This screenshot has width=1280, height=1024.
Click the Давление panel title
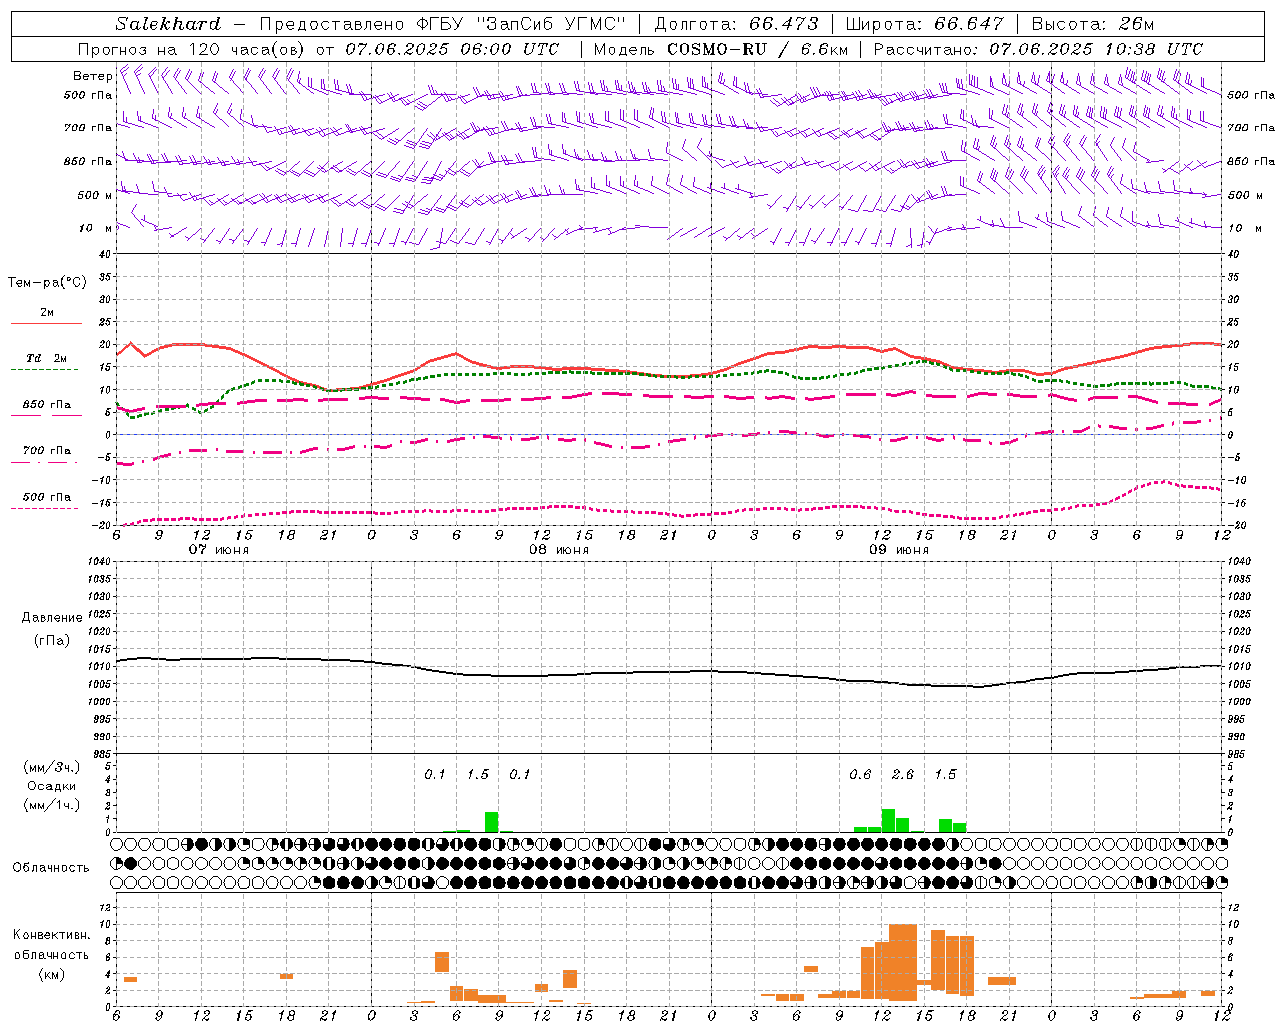pos(52,618)
